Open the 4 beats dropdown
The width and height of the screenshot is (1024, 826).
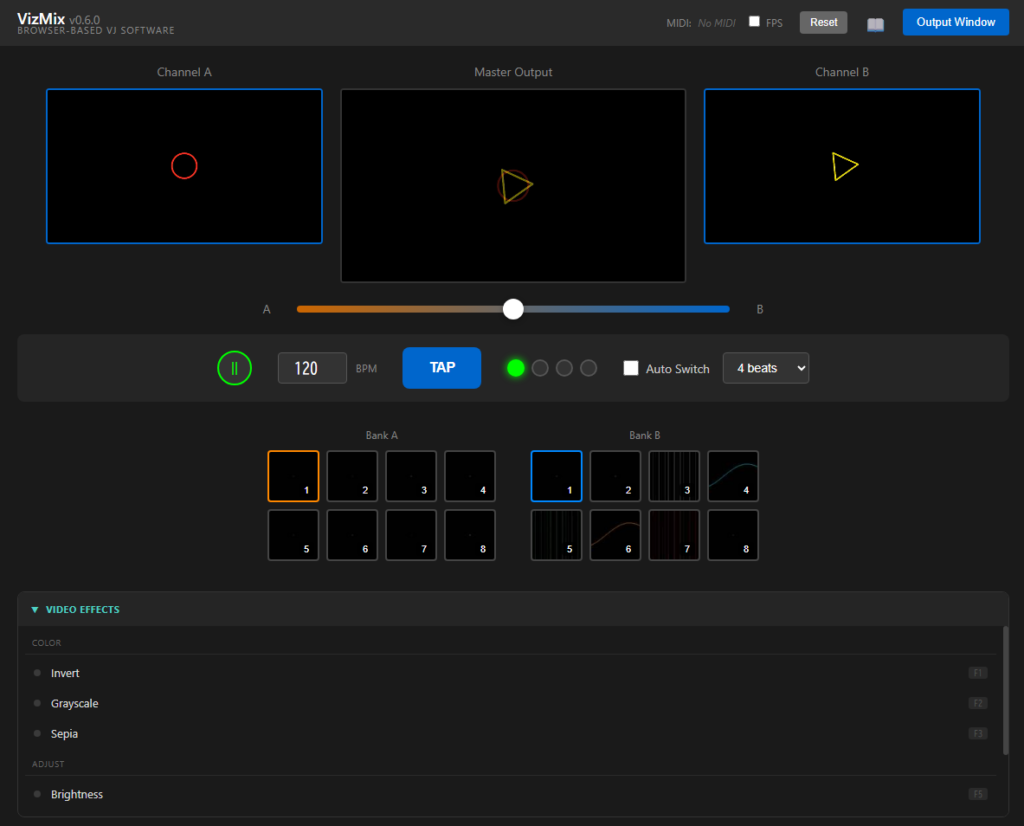click(x=765, y=368)
